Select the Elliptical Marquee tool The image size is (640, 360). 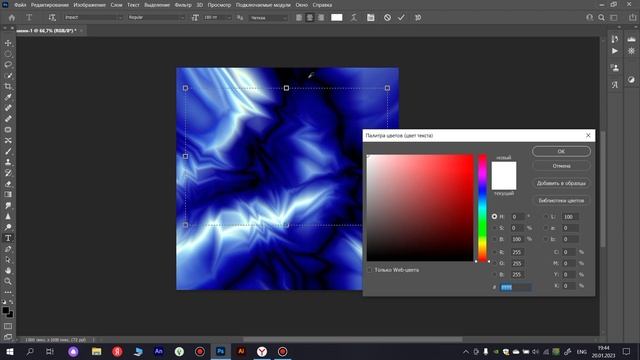click(8, 54)
